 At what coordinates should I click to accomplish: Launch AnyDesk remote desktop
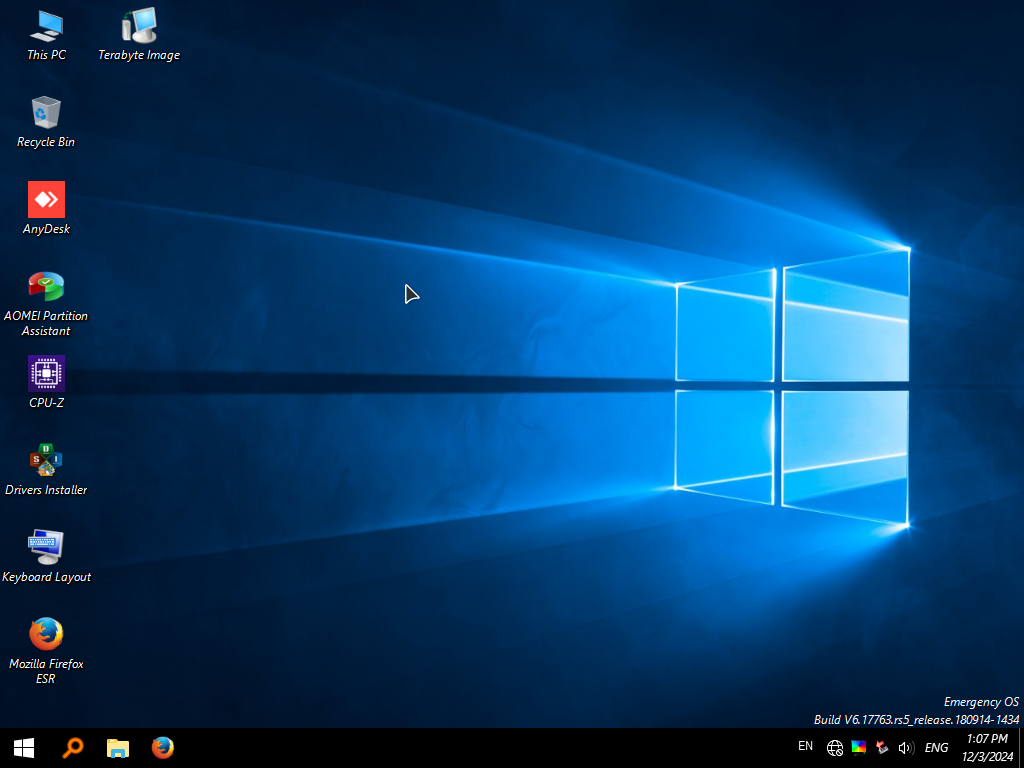(46, 199)
